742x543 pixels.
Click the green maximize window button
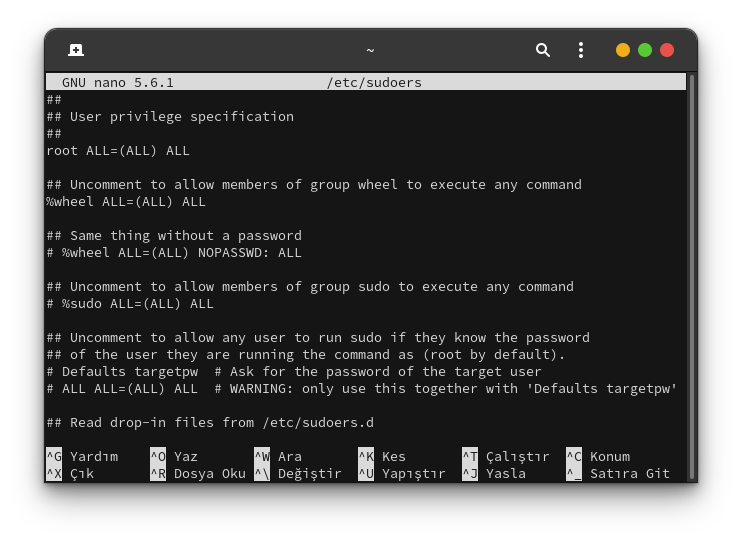coord(645,50)
